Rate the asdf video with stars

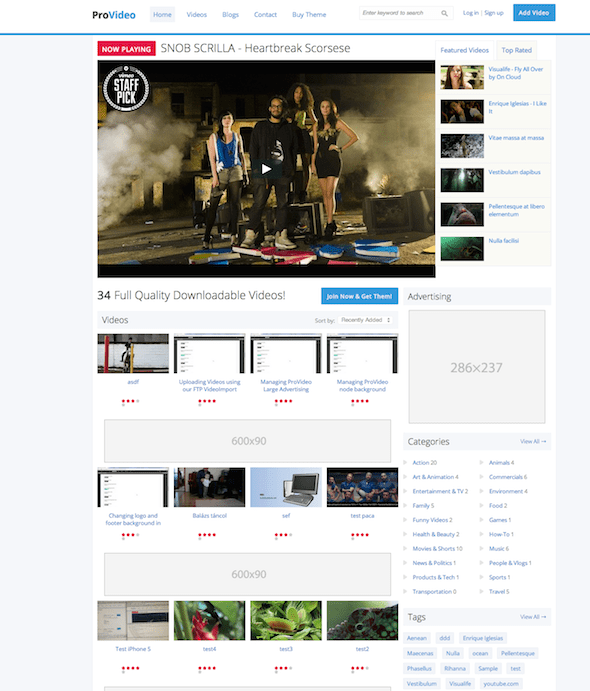click(x=130, y=401)
